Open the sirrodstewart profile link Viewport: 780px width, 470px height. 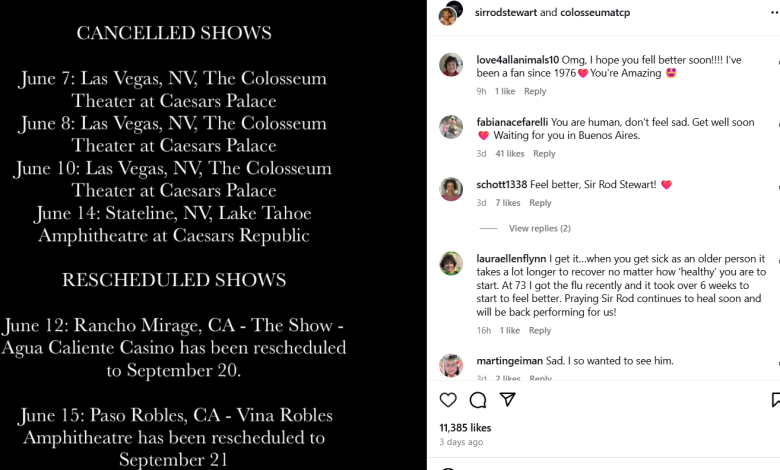[507, 13]
